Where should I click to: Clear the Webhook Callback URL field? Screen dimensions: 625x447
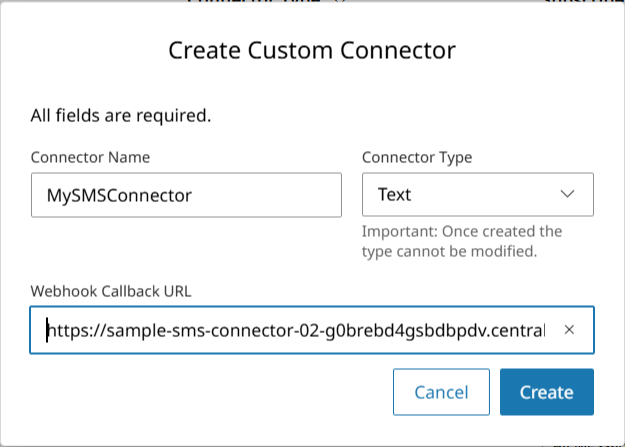coord(569,330)
